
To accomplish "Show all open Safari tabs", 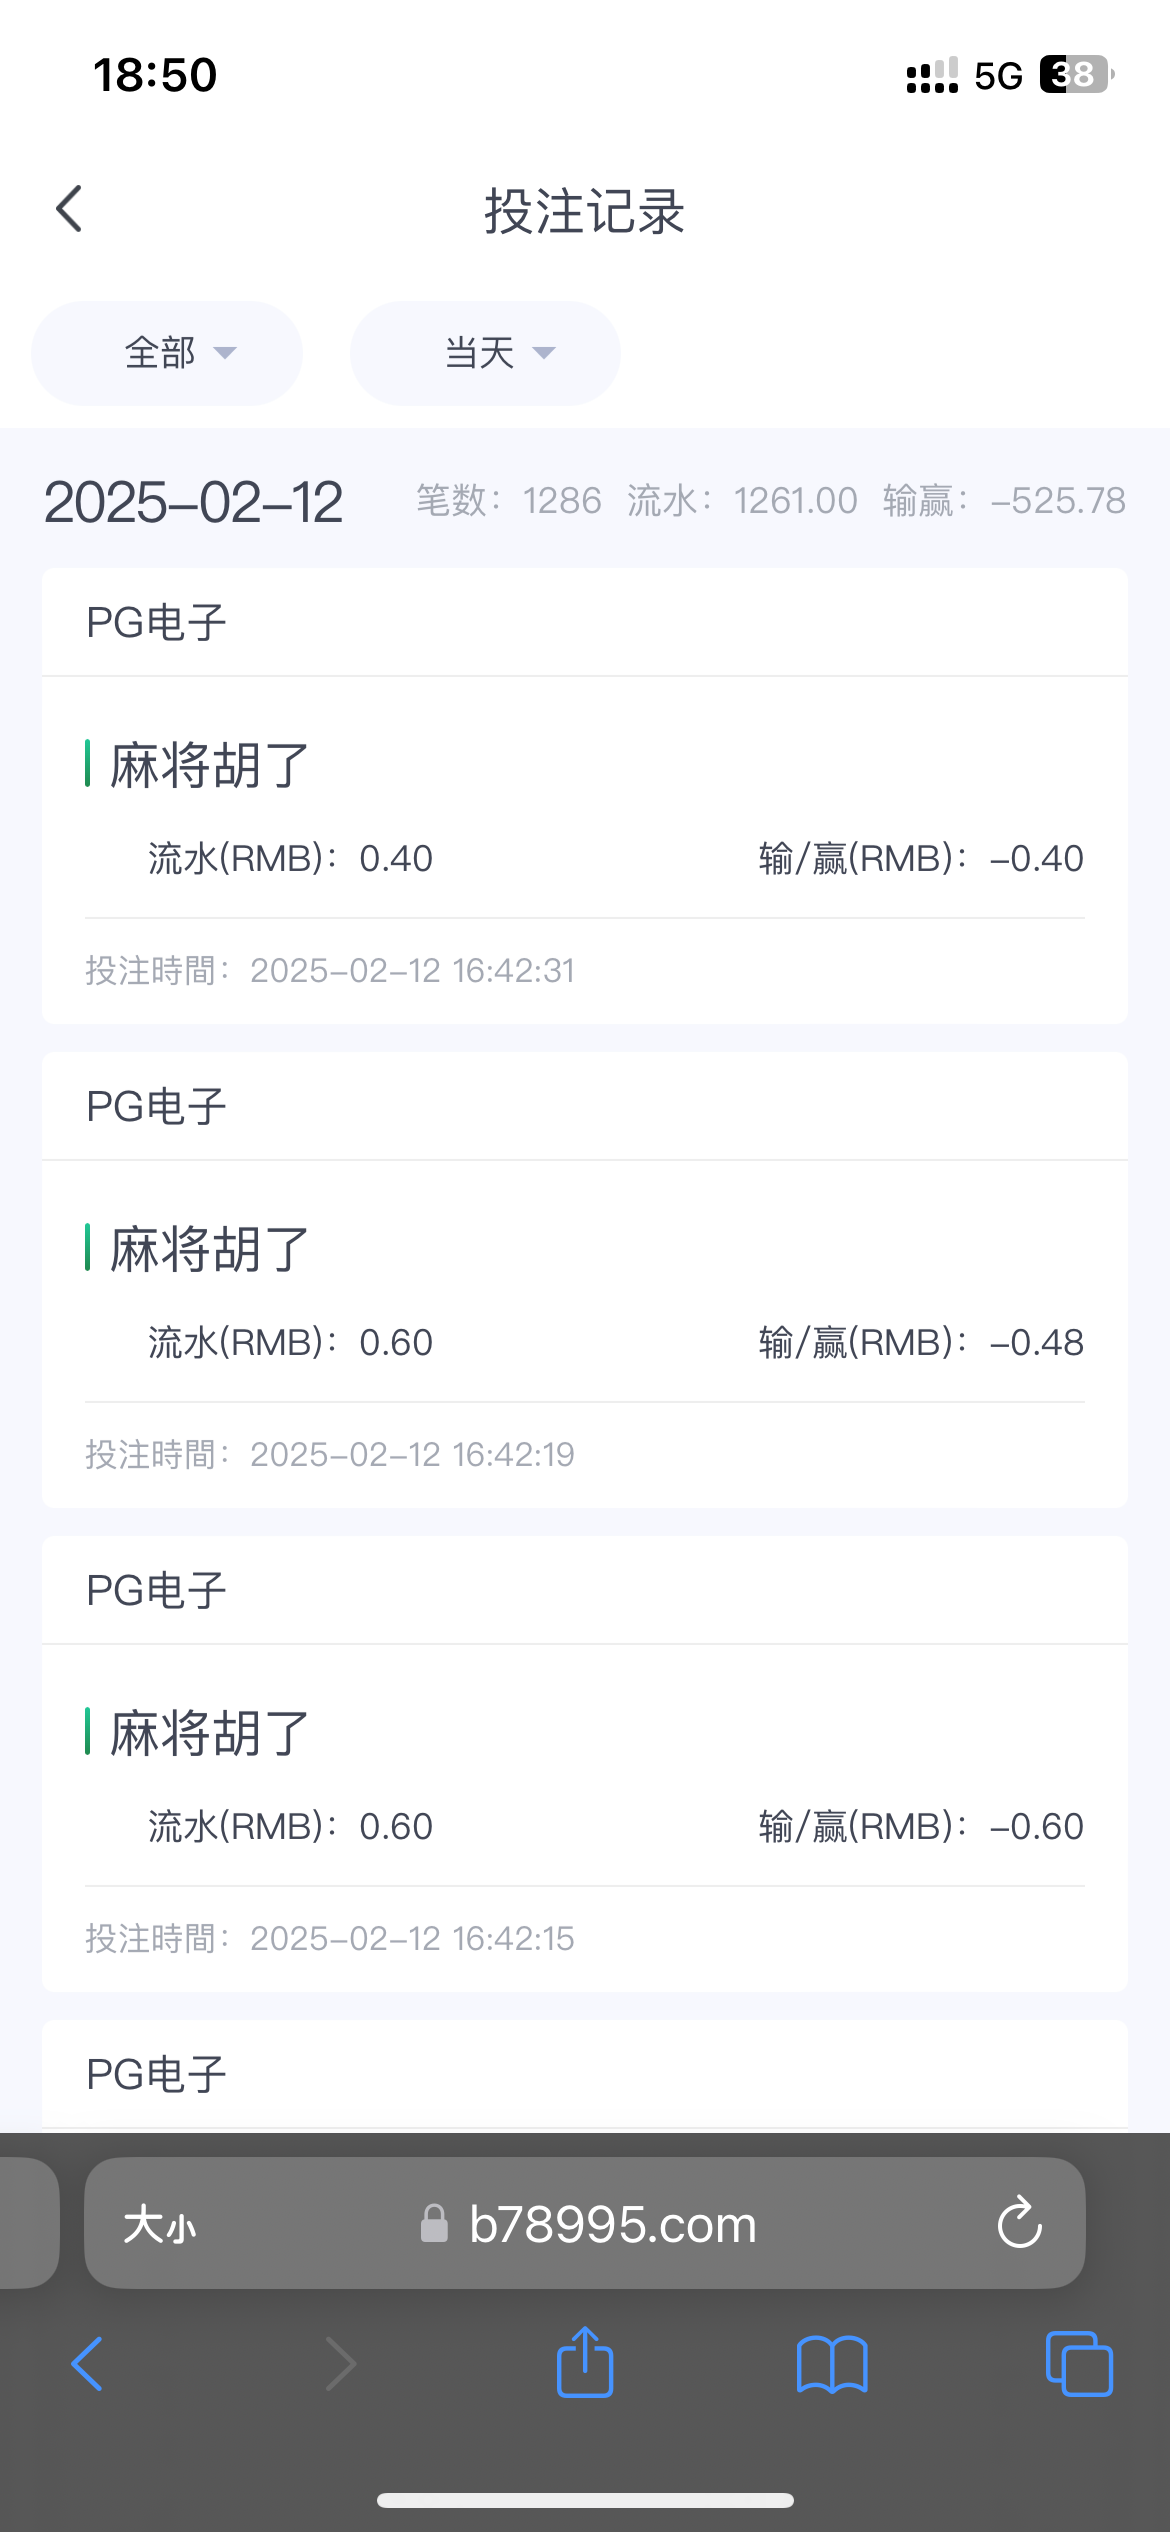I will click(x=1078, y=2364).
